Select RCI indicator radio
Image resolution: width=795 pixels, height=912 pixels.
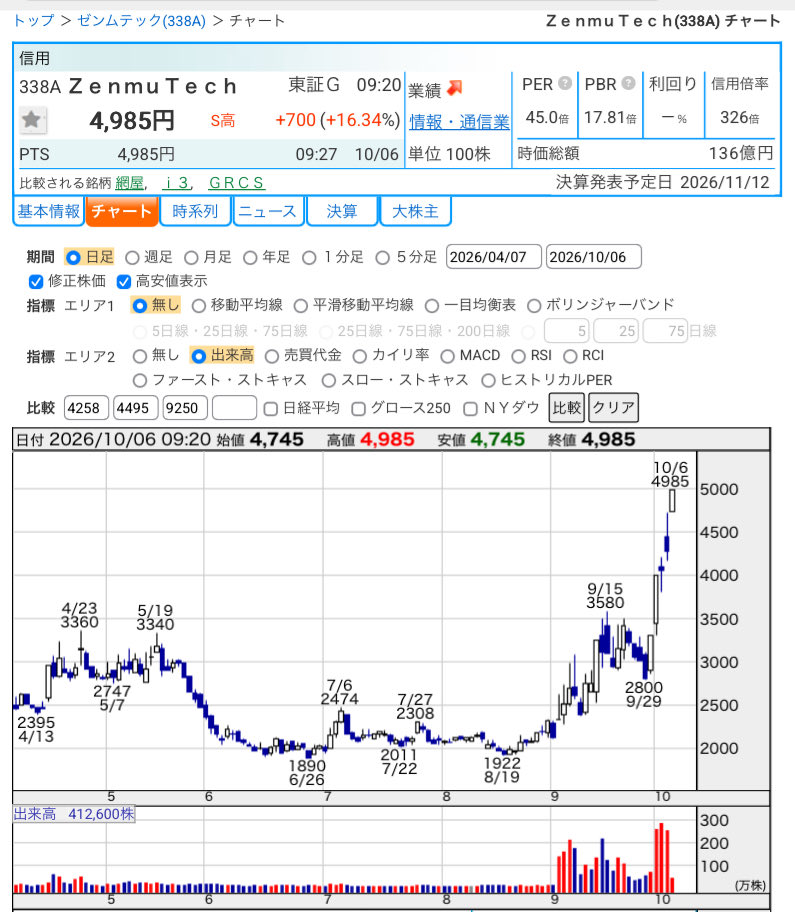click(570, 356)
